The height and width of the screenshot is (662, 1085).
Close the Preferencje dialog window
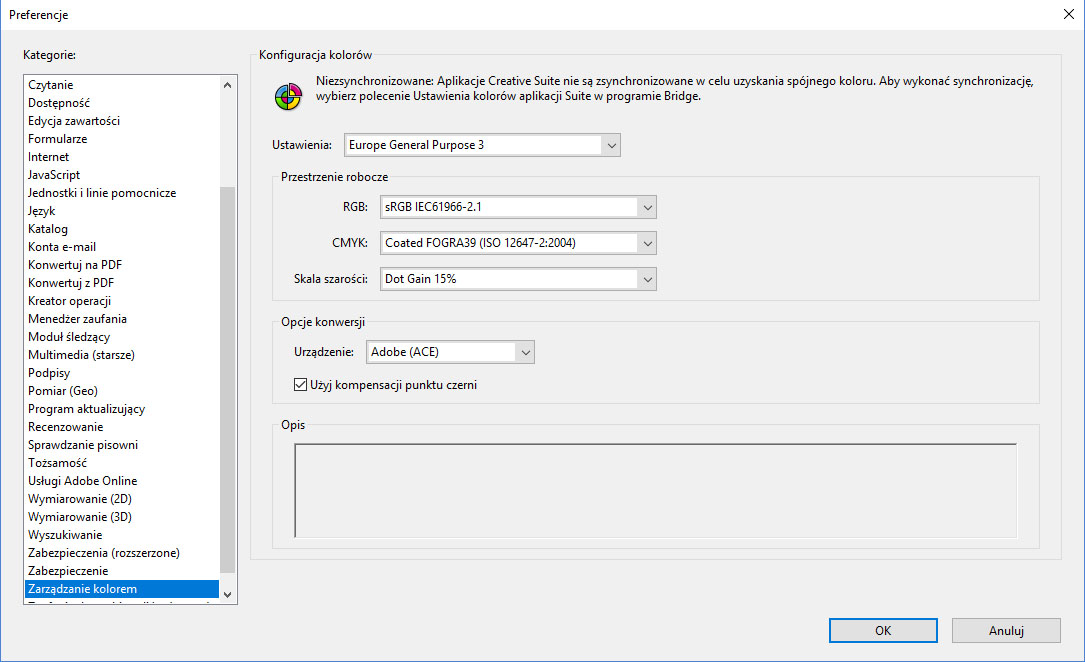point(1068,15)
